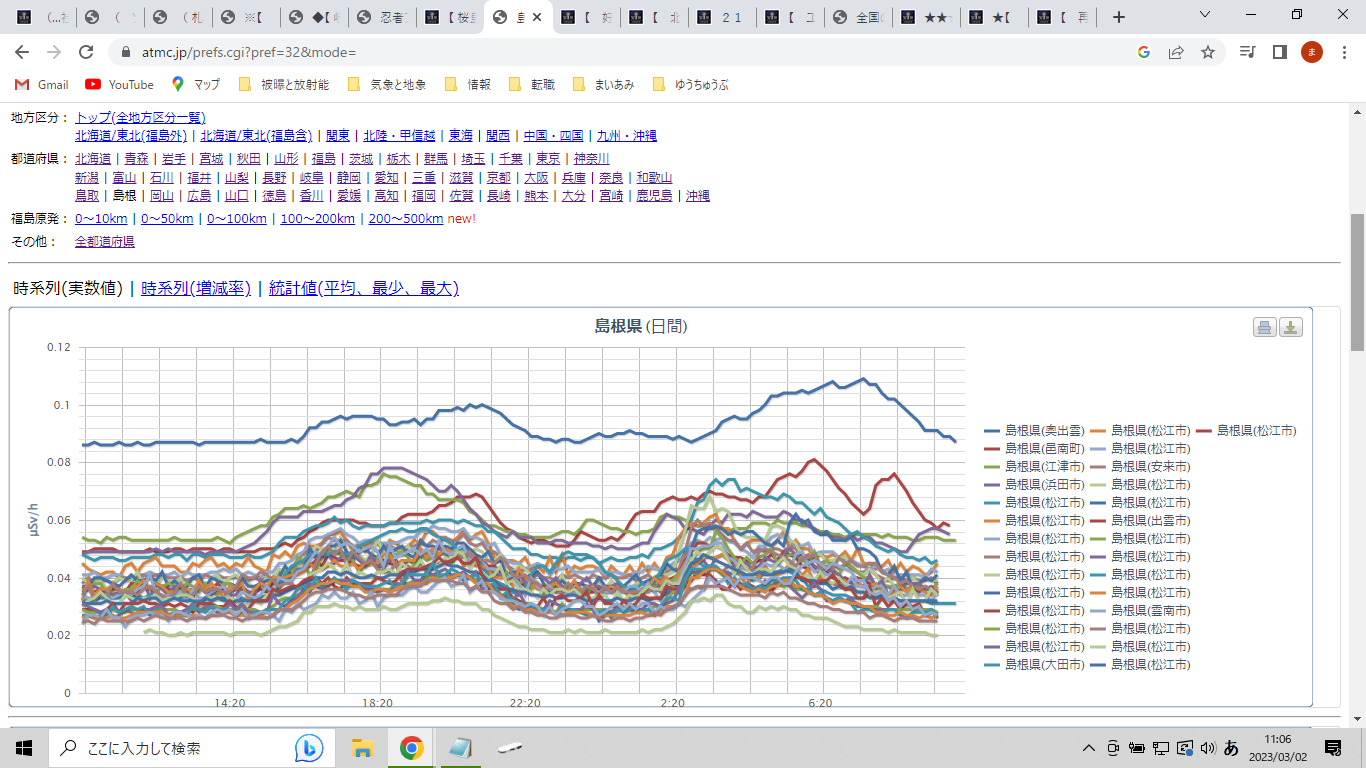This screenshot has height=768, width=1366.
Task: Open 統計値(平均、最少、最大) view
Action: pos(364,288)
